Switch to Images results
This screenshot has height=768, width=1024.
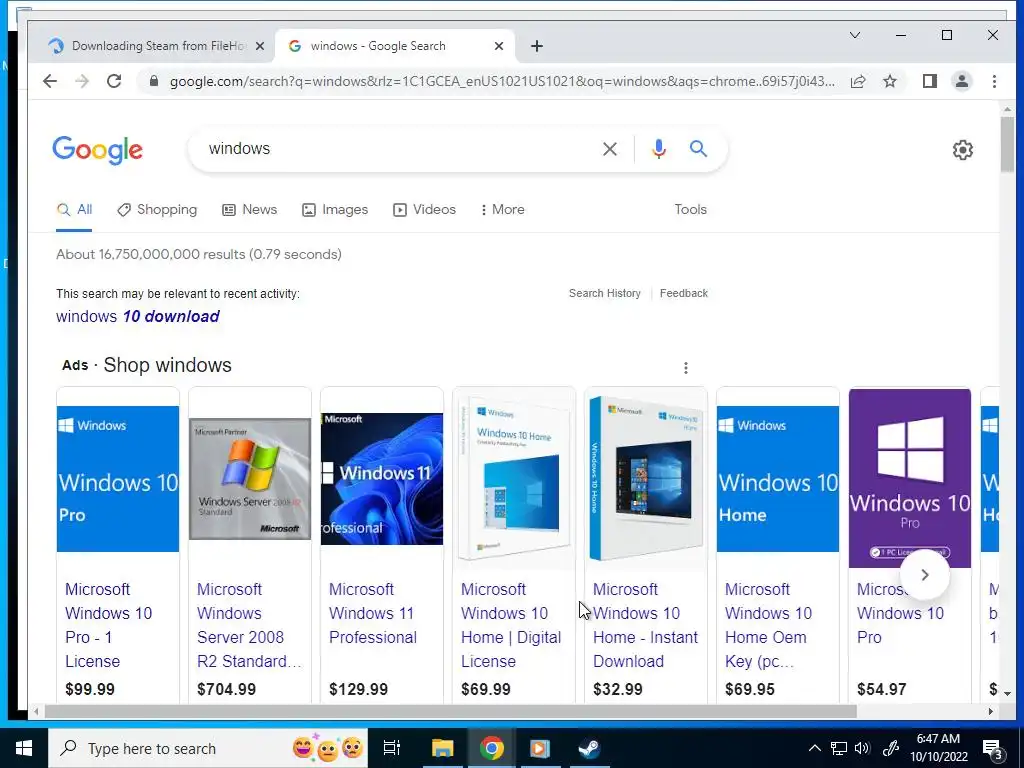pos(335,210)
